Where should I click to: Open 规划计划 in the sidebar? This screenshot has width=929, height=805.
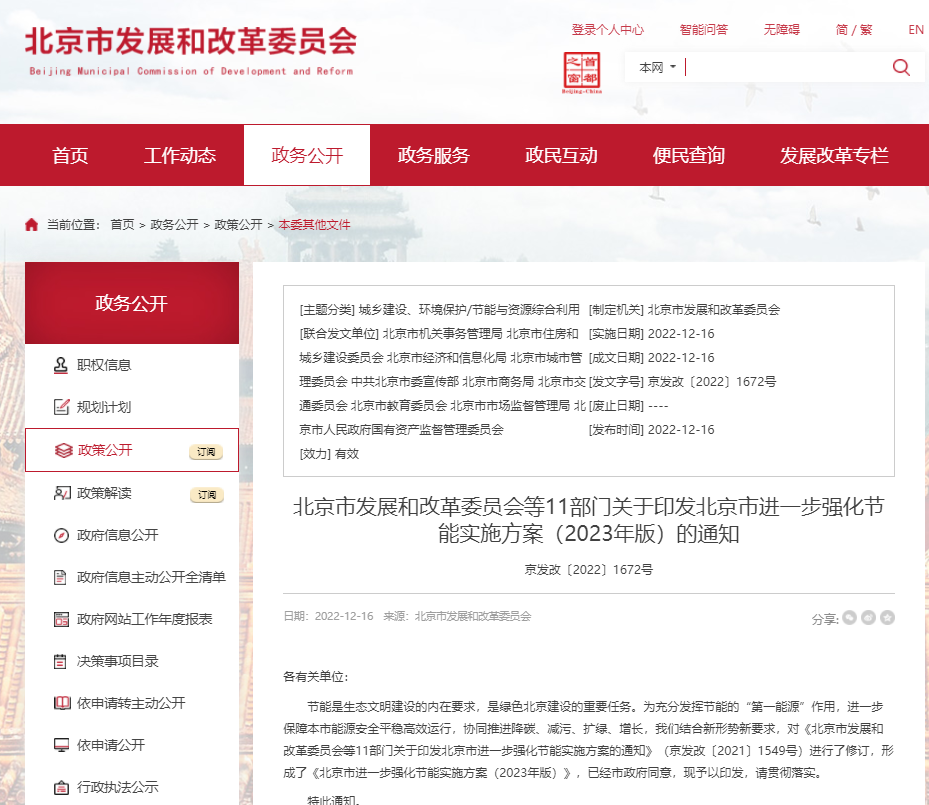pos(104,407)
